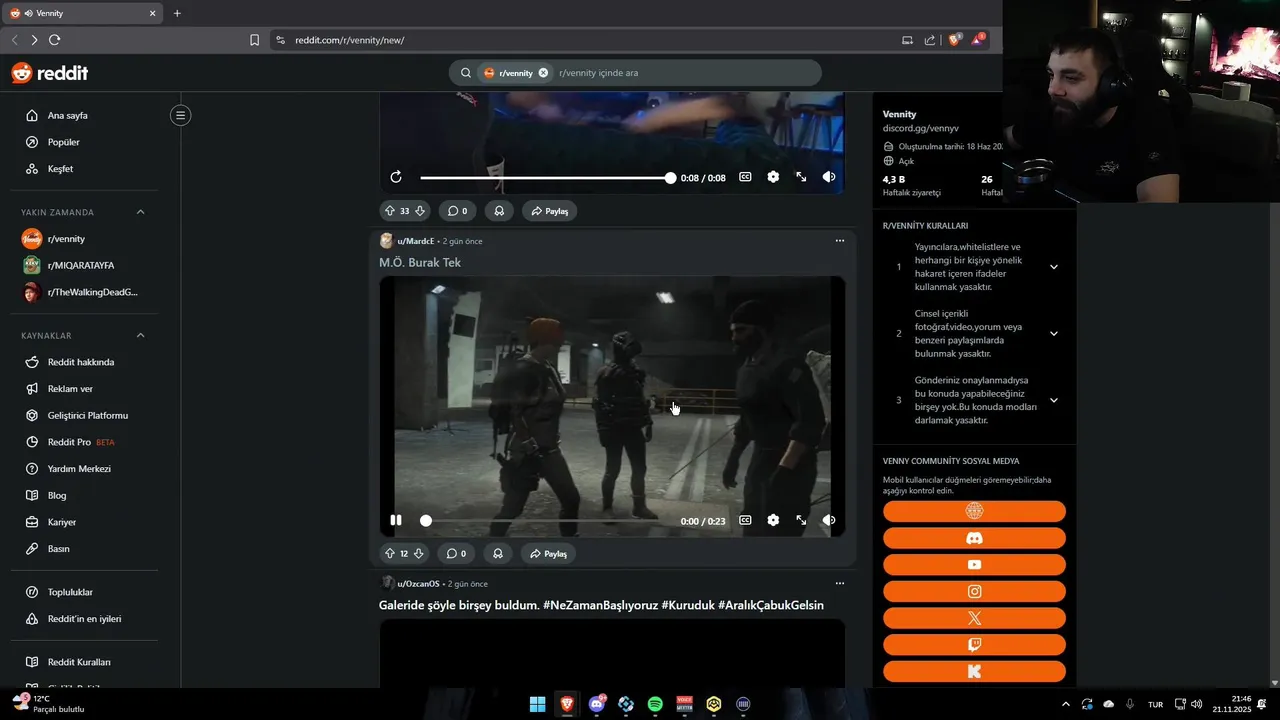The image size is (1280, 720).
Task: Mute the 0:23 video
Action: [x=829, y=520]
